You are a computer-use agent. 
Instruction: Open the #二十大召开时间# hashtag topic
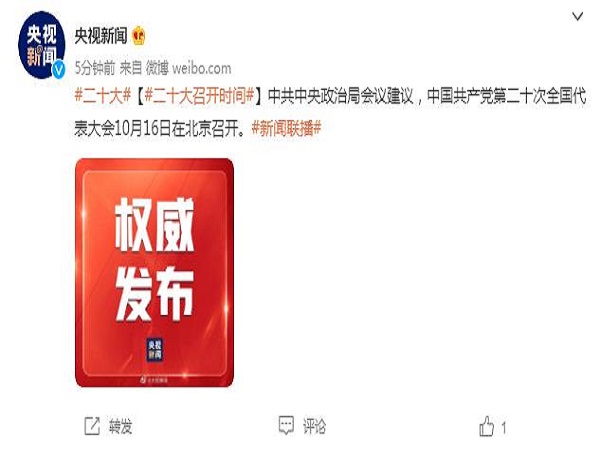tap(199, 96)
